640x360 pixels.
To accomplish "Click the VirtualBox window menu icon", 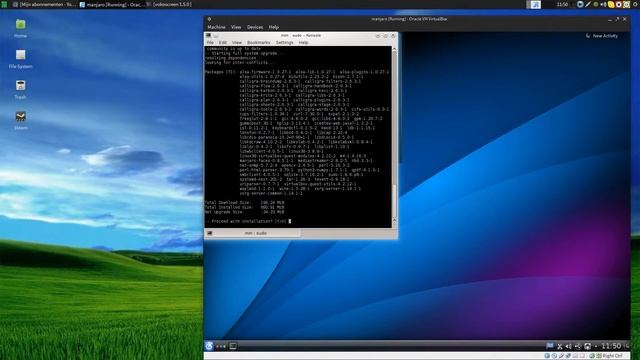I will [209, 19].
